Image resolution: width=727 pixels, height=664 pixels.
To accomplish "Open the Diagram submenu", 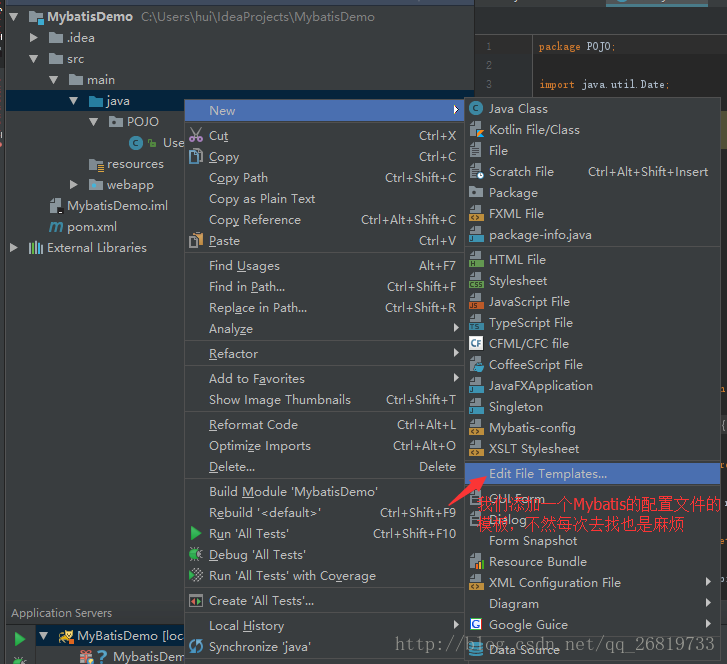I will pyautogui.click(x=593, y=604).
